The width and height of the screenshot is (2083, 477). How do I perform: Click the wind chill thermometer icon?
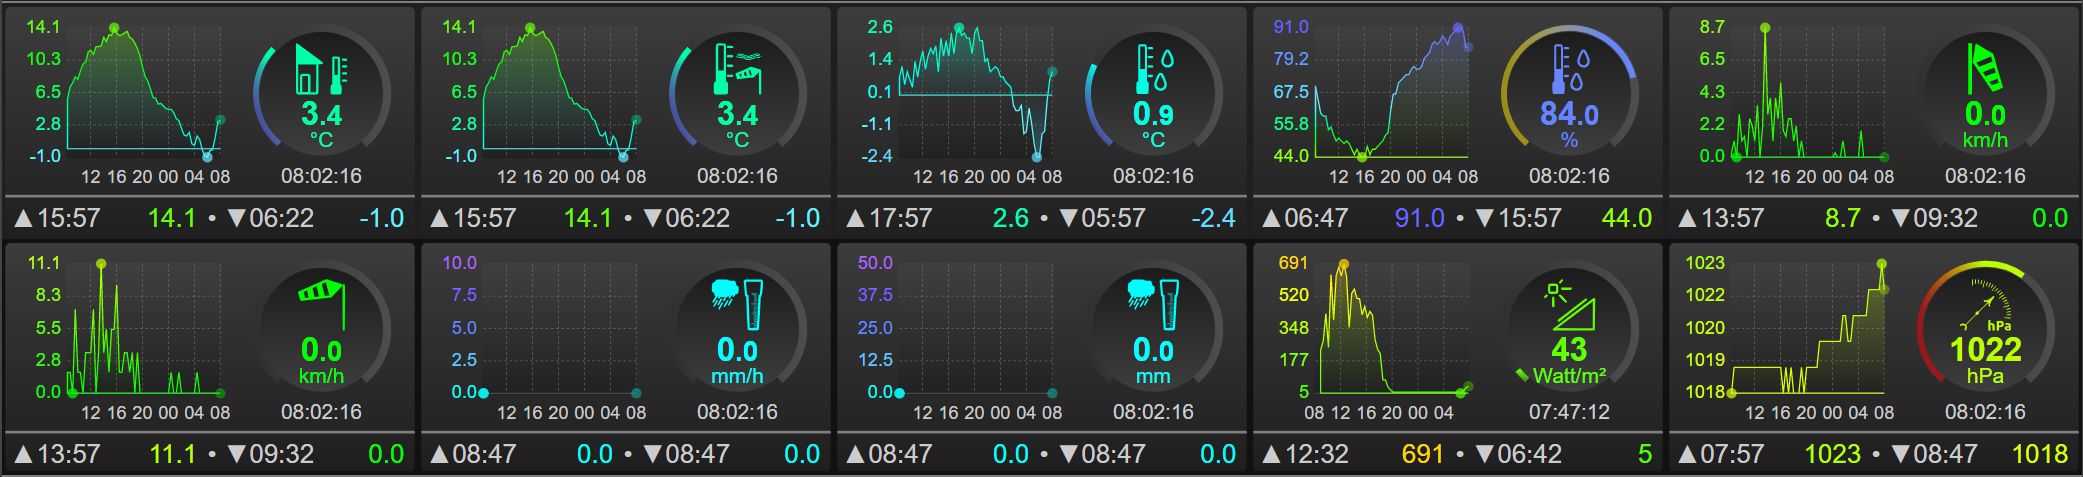click(x=737, y=69)
